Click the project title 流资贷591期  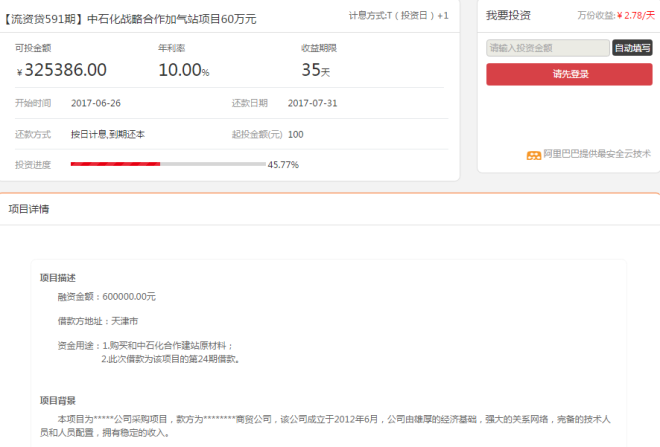(130, 19)
